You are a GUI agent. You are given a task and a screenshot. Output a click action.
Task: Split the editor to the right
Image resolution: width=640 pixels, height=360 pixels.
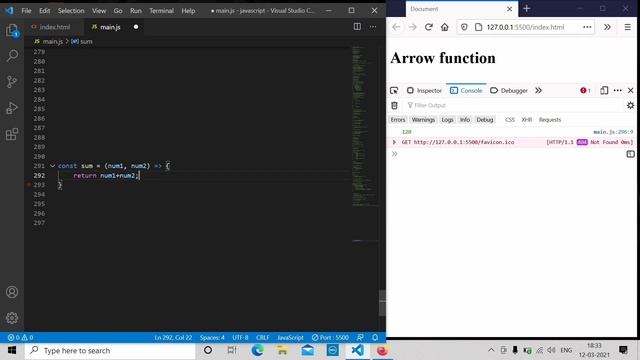click(x=357, y=27)
